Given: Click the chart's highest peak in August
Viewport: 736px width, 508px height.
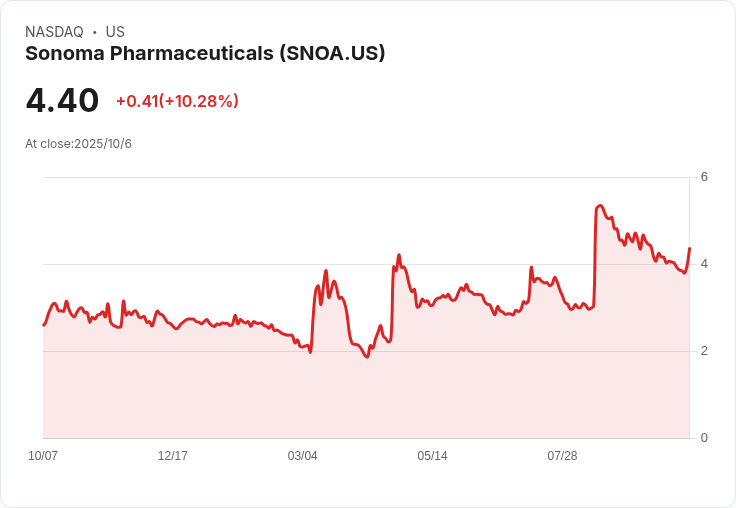Looking at the screenshot, I should pos(600,206).
